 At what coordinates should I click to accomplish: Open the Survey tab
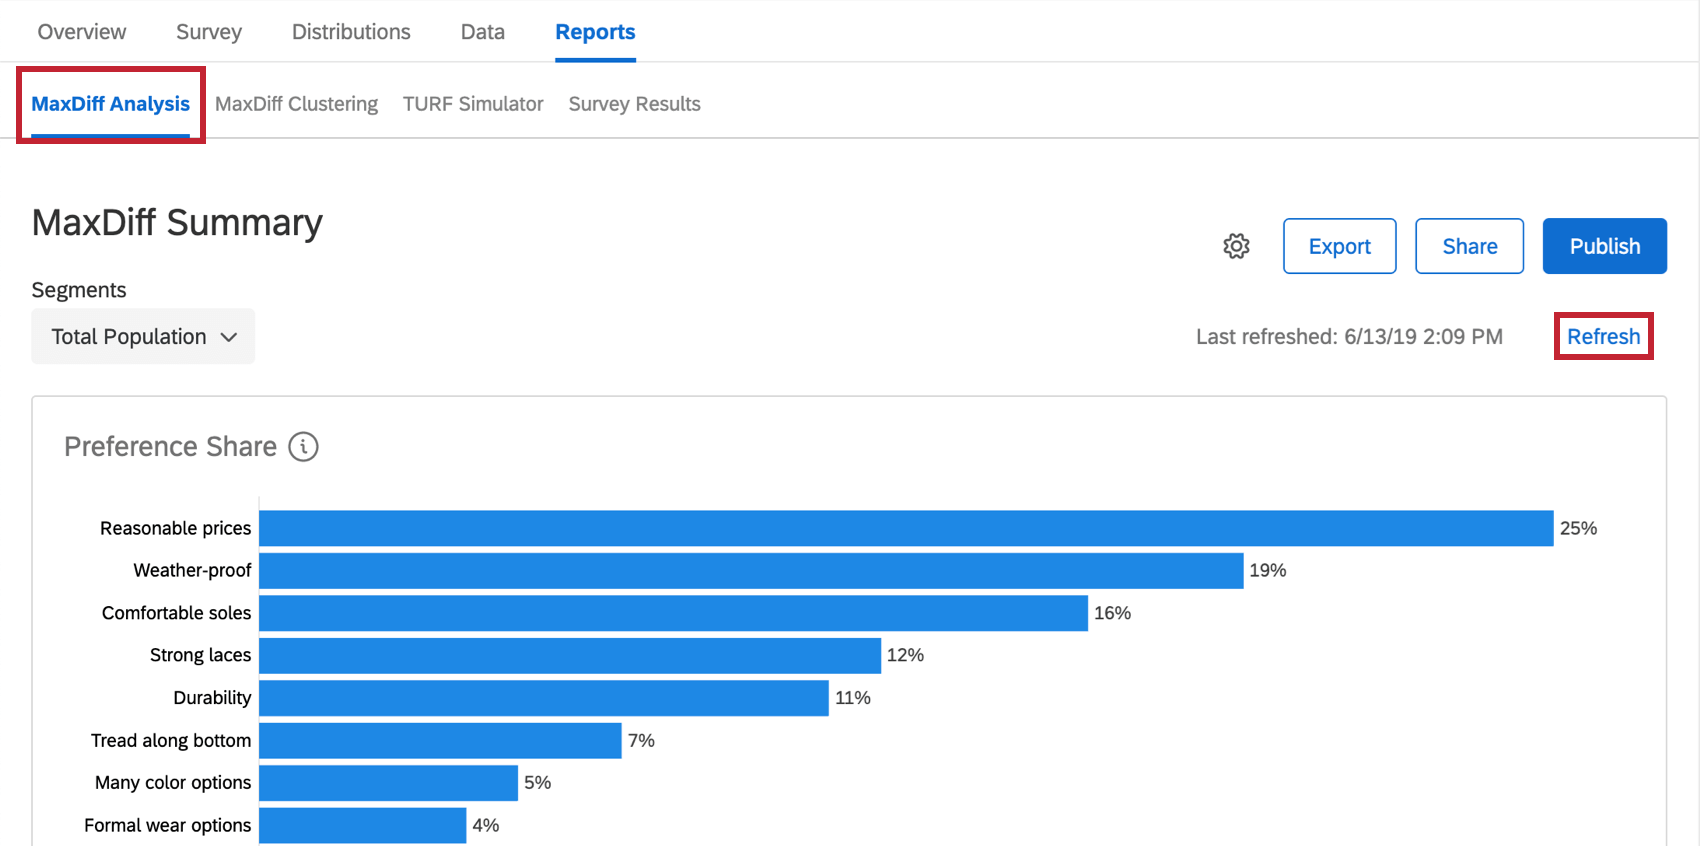[209, 32]
